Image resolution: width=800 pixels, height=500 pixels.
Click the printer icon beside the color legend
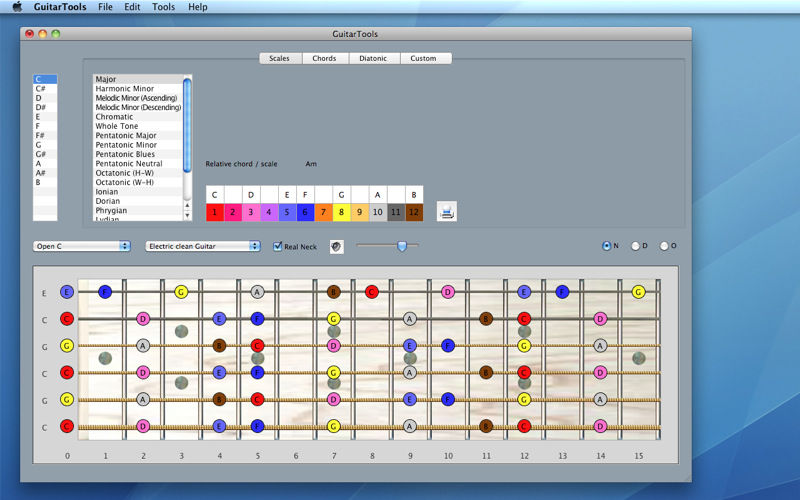[x=447, y=211]
